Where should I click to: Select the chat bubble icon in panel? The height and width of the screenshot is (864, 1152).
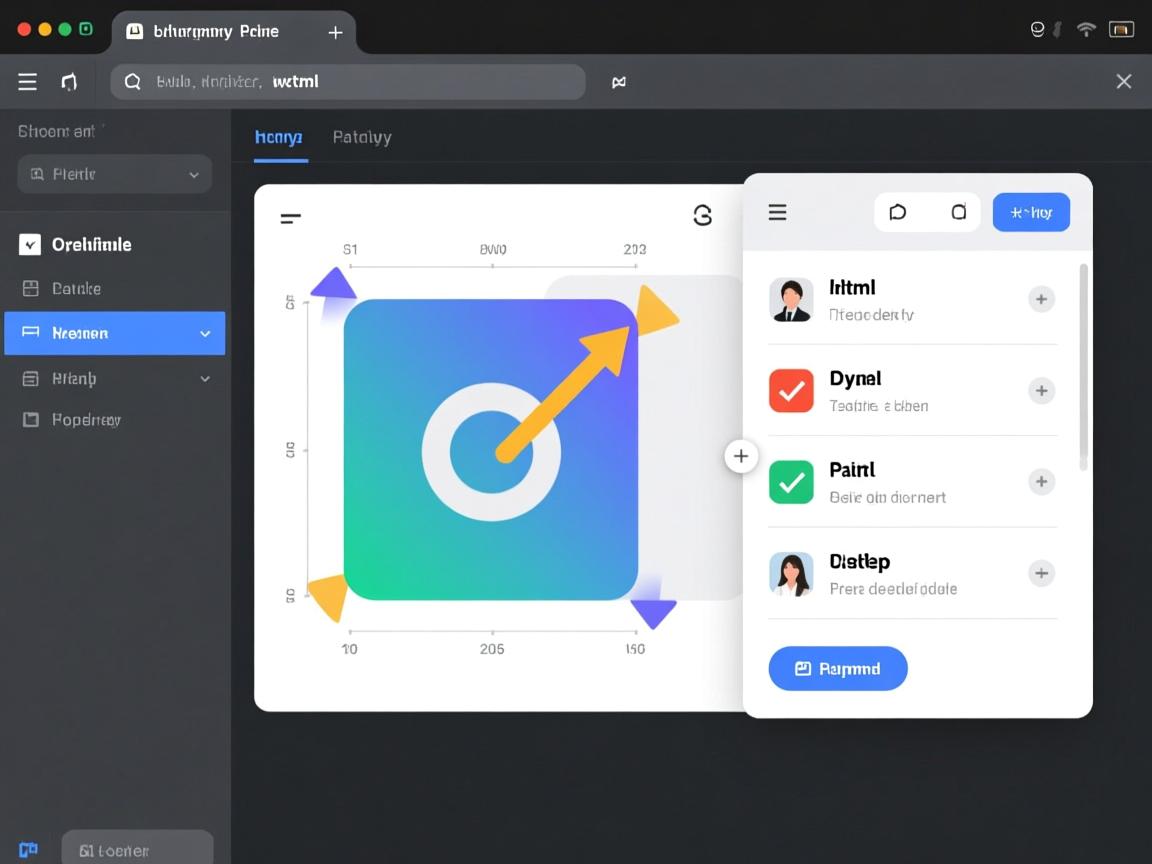point(897,212)
